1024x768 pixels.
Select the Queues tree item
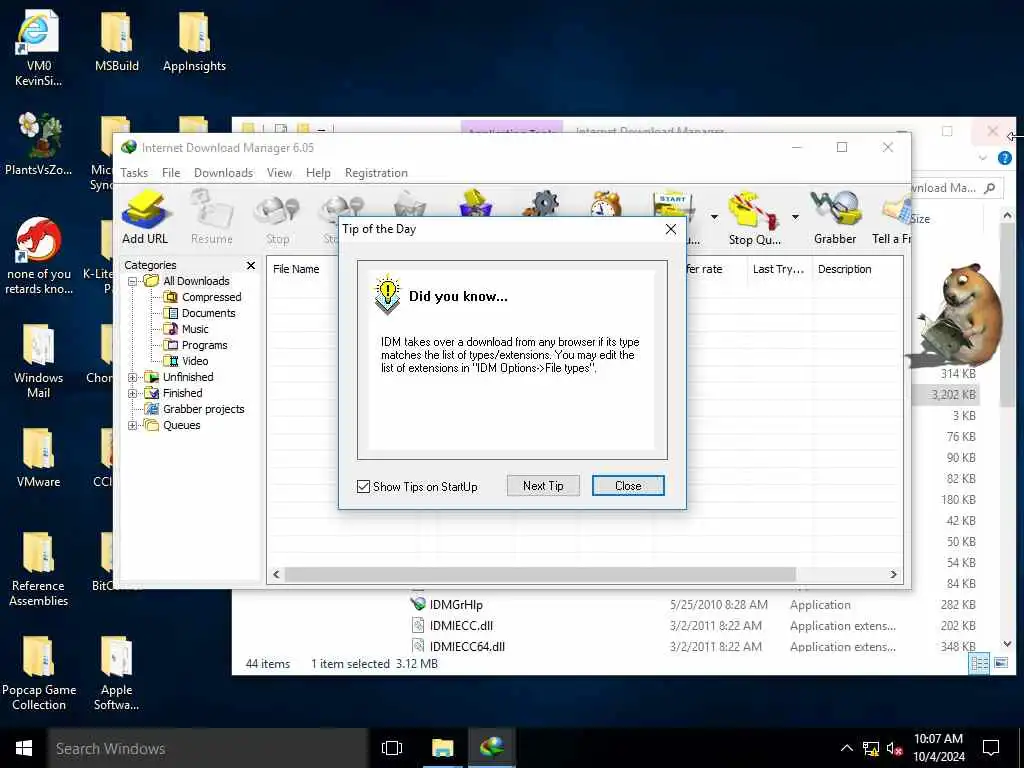point(182,425)
